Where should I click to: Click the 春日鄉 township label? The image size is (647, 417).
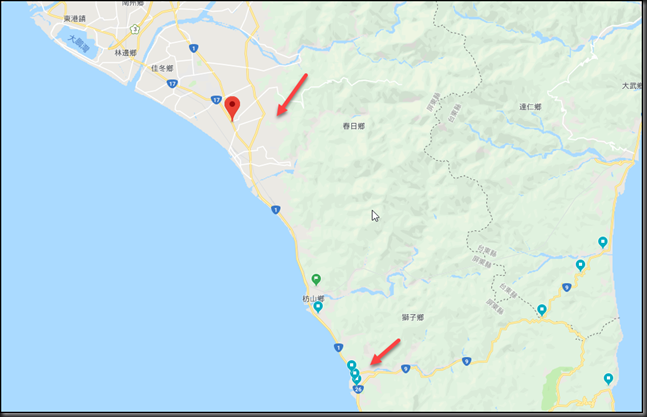(354, 126)
